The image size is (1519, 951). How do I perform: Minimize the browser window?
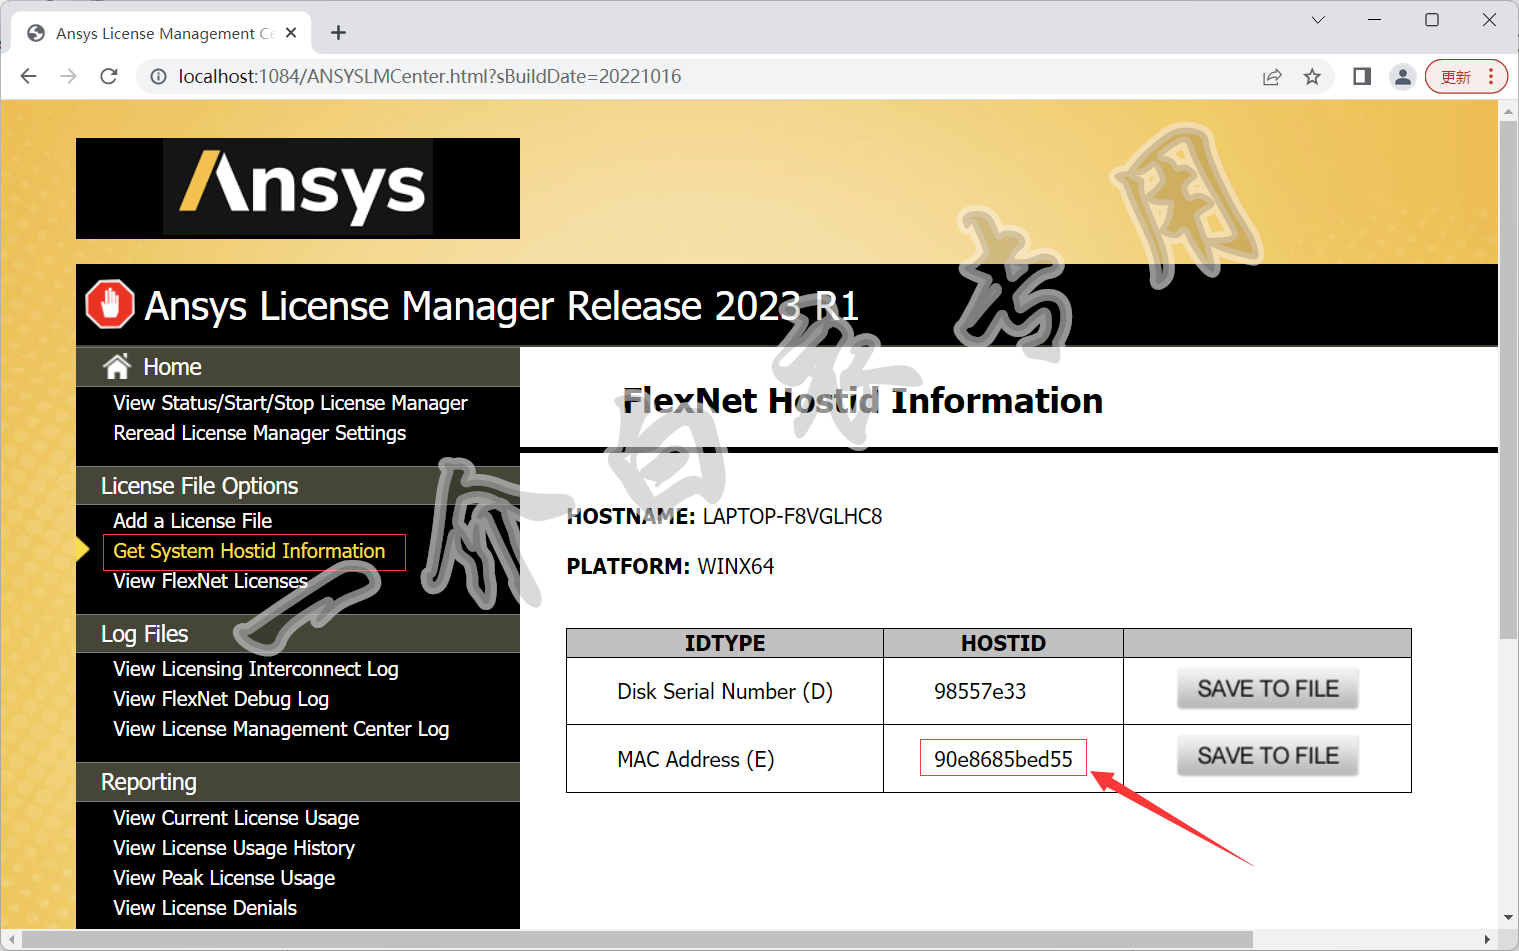(x=1375, y=20)
